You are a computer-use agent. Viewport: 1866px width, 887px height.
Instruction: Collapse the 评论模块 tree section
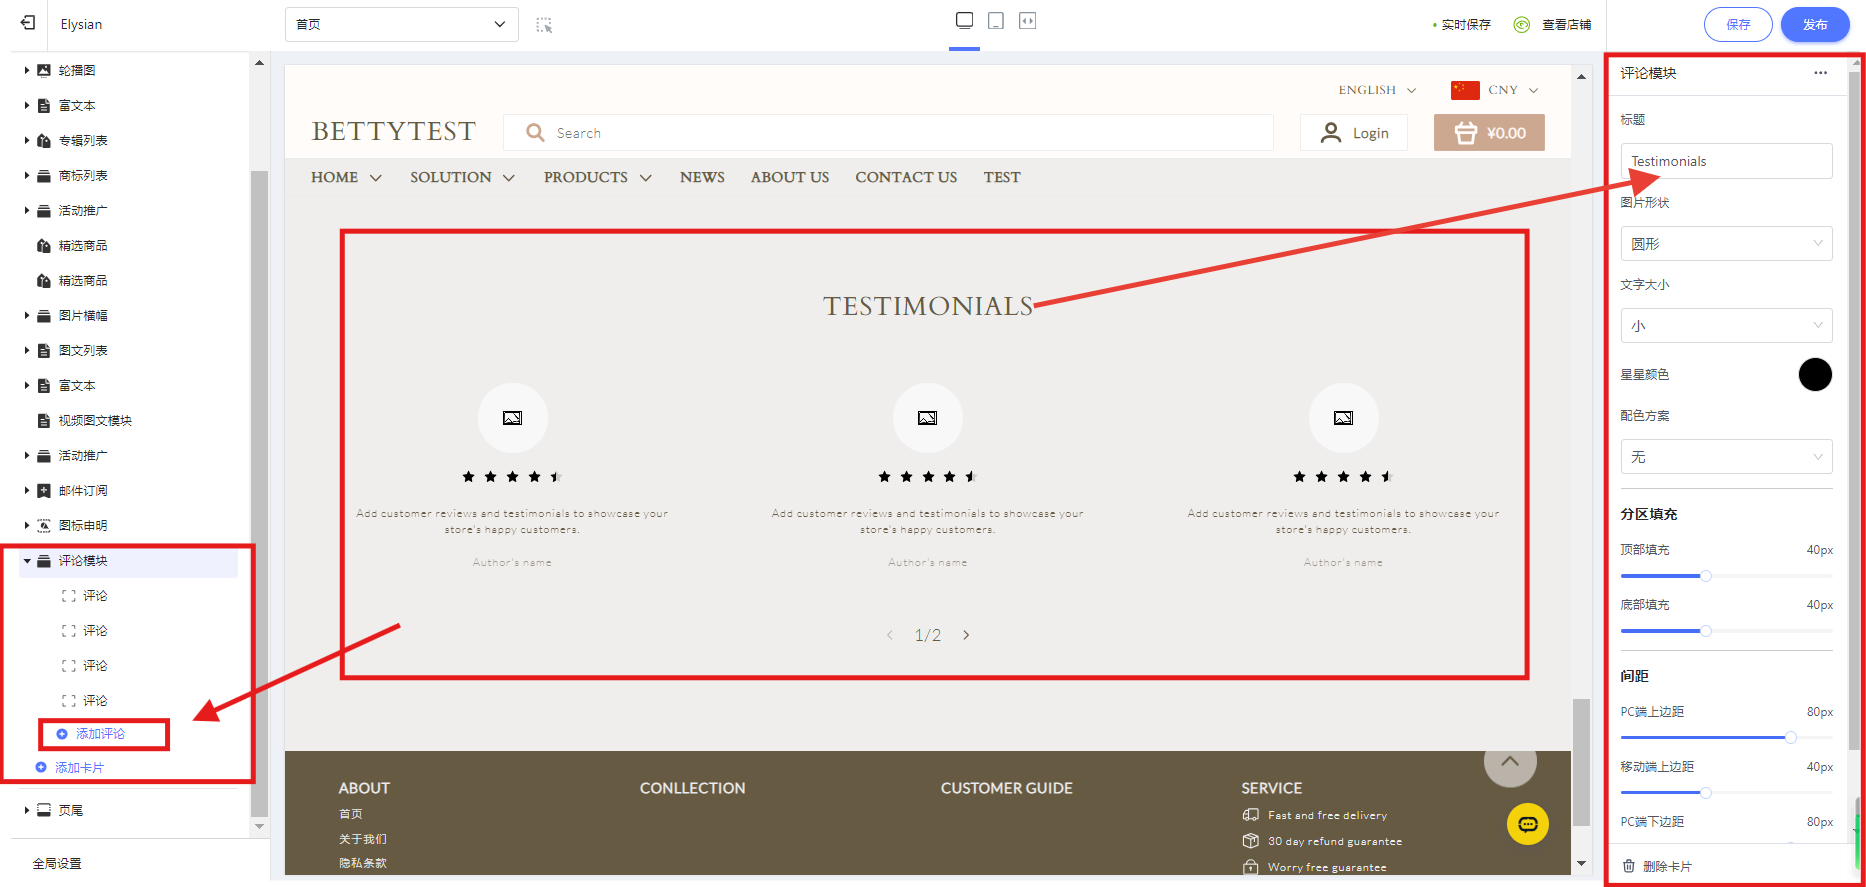click(28, 561)
